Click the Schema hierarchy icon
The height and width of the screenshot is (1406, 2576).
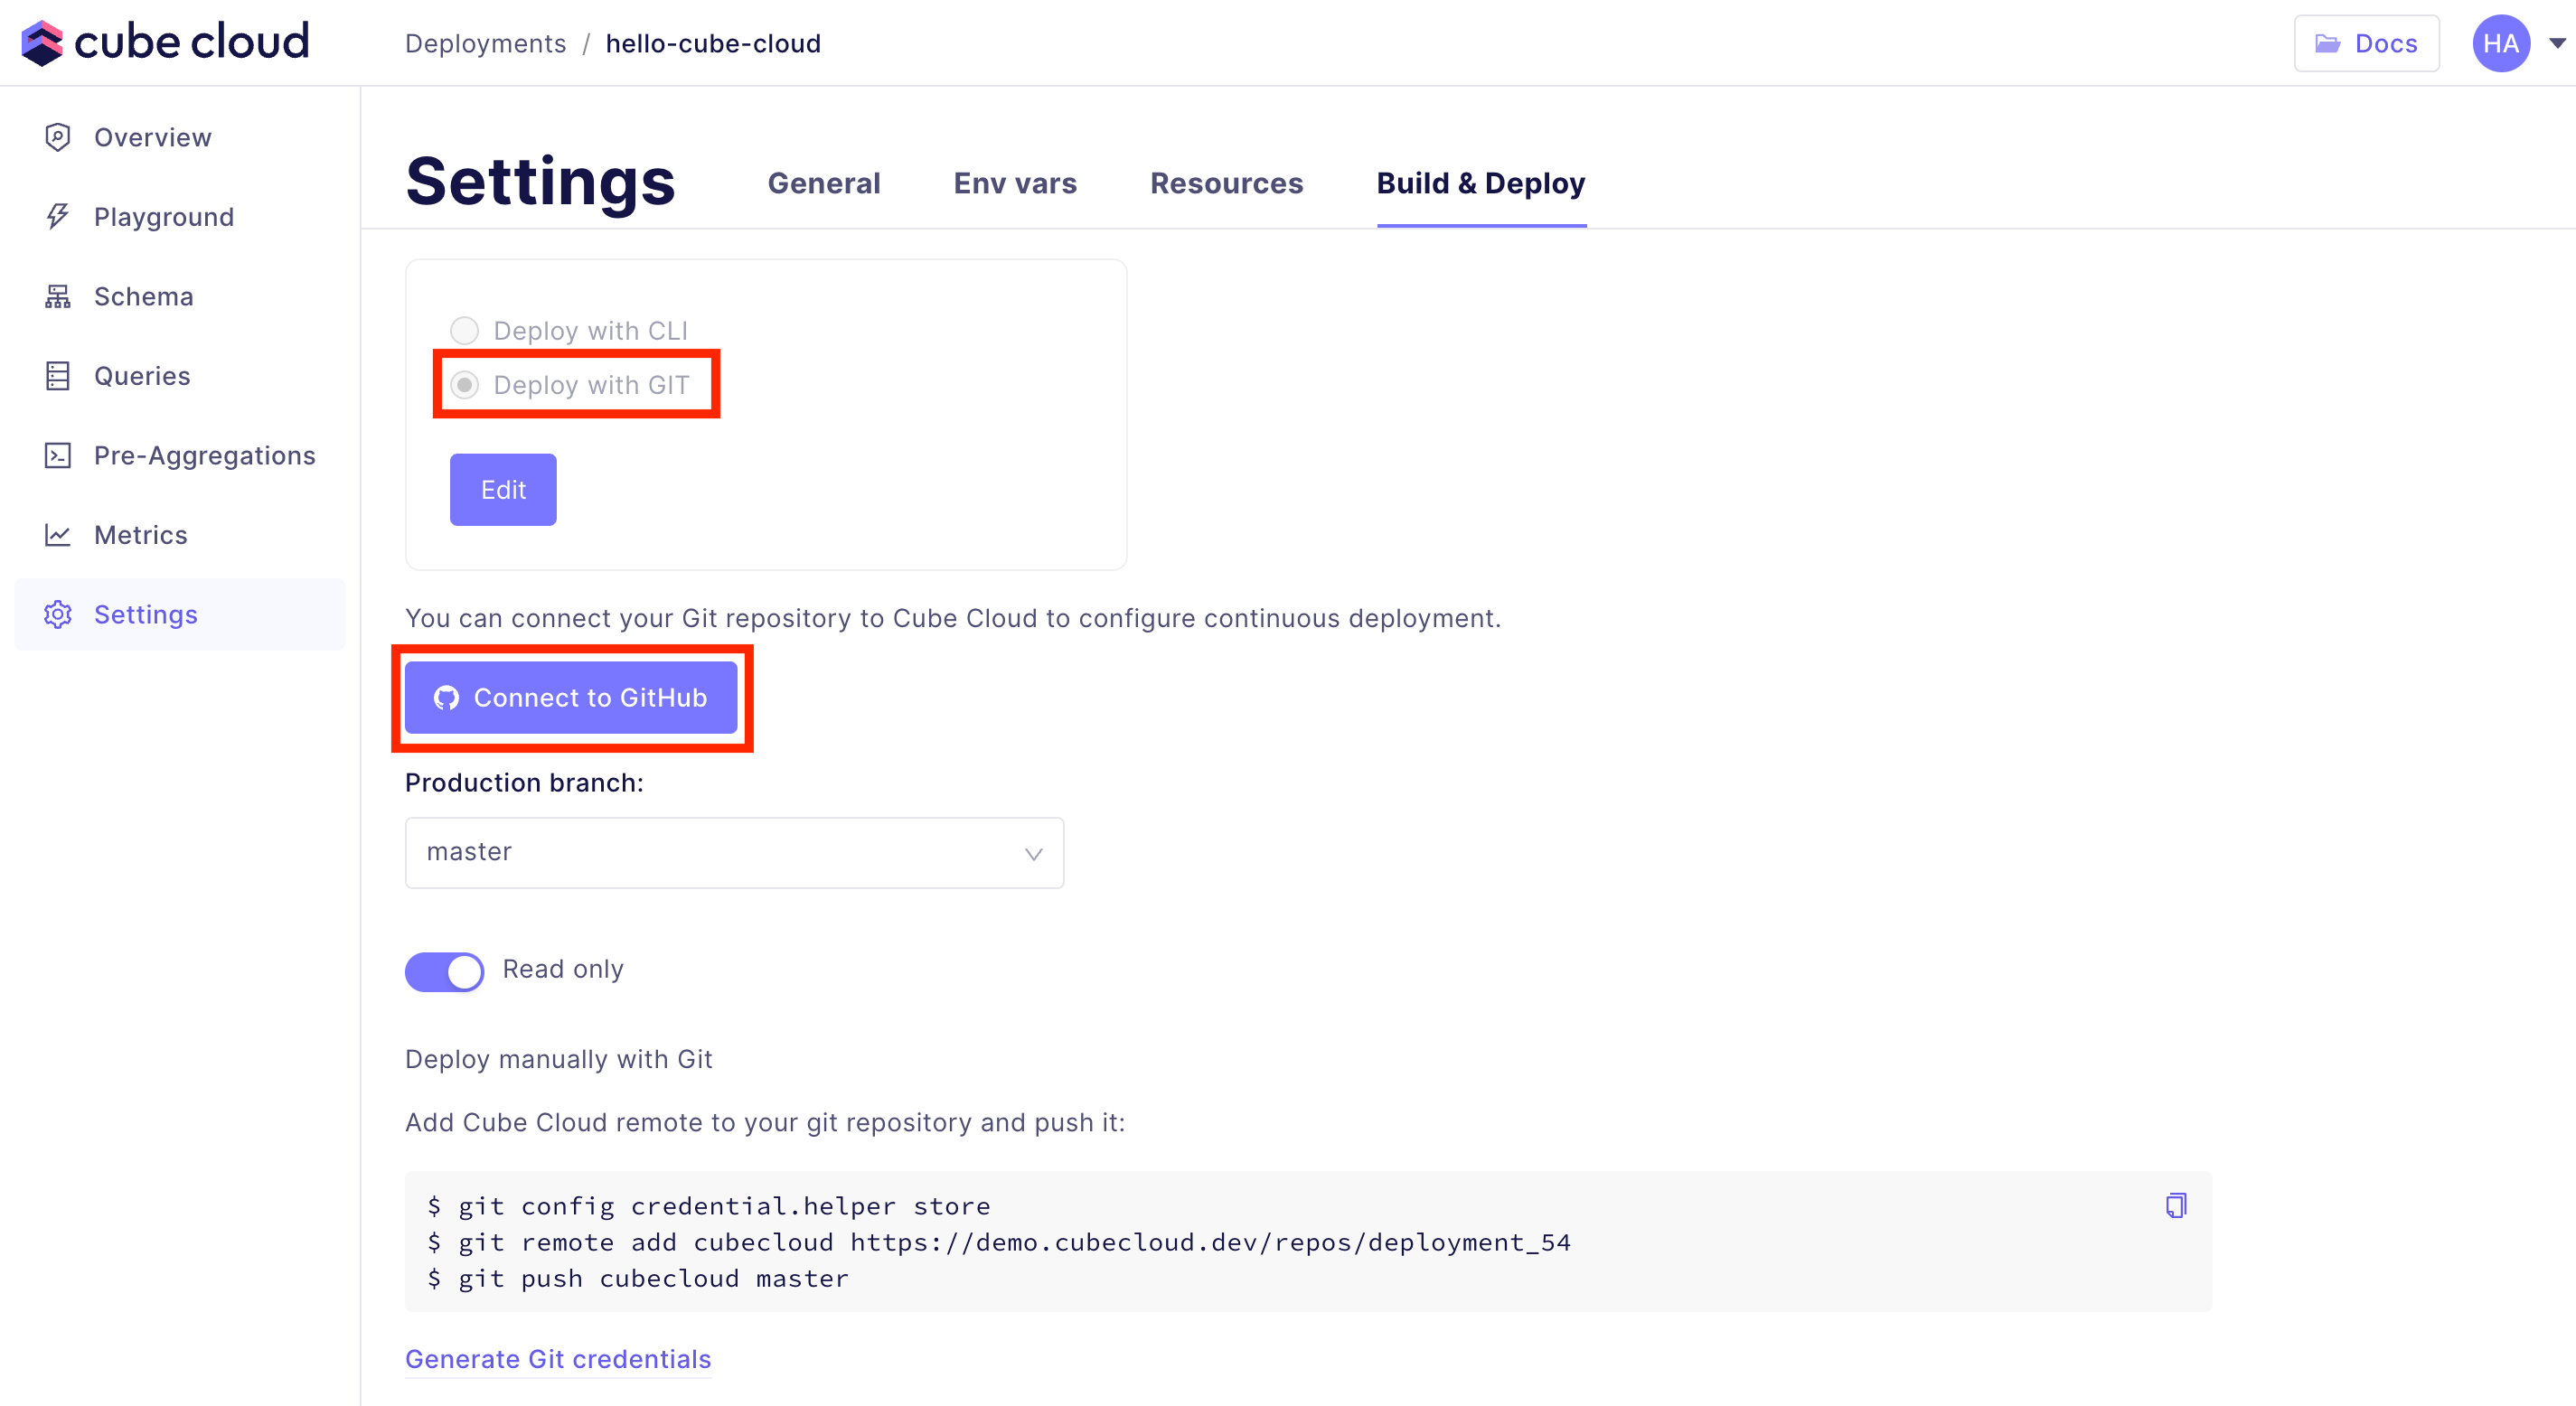[57, 296]
